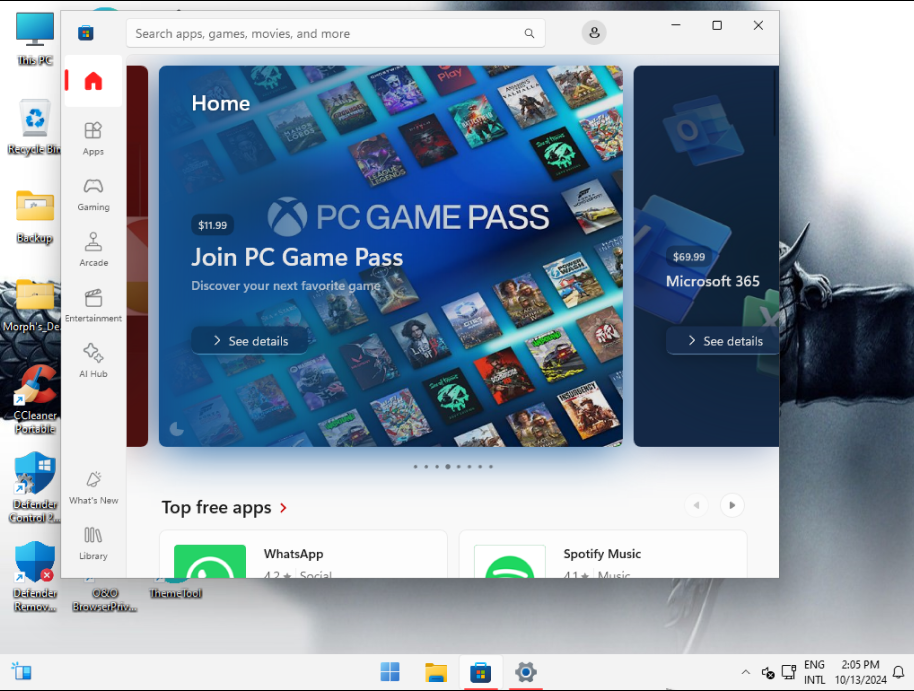
Task: Click the red chevron beside Top free apps
Action: pyautogui.click(x=283, y=508)
